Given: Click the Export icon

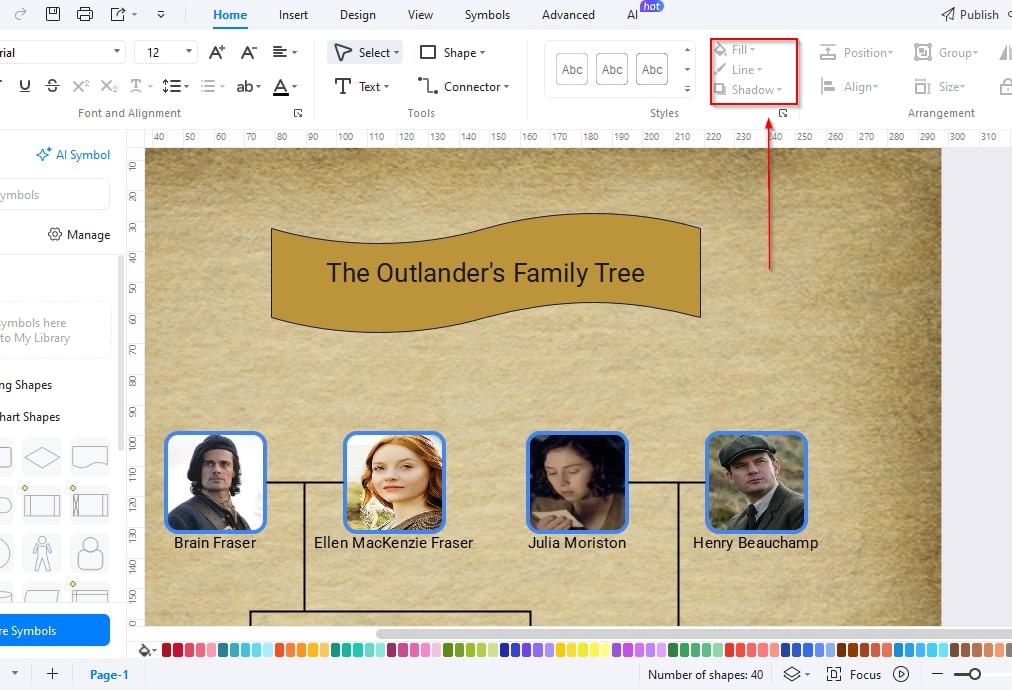Looking at the screenshot, I should (x=117, y=14).
